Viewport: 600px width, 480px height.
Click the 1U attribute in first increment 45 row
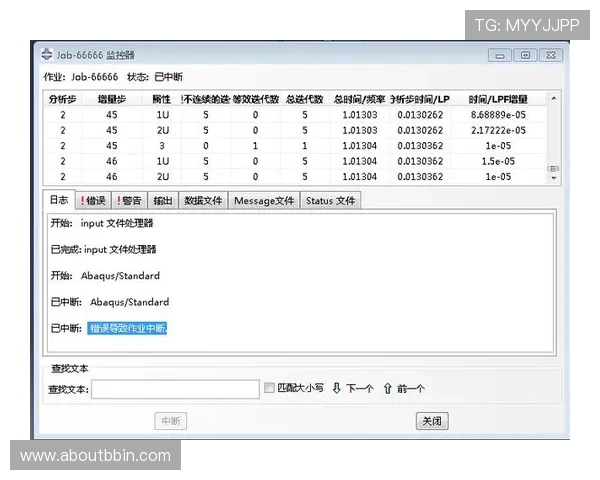[163, 115]
